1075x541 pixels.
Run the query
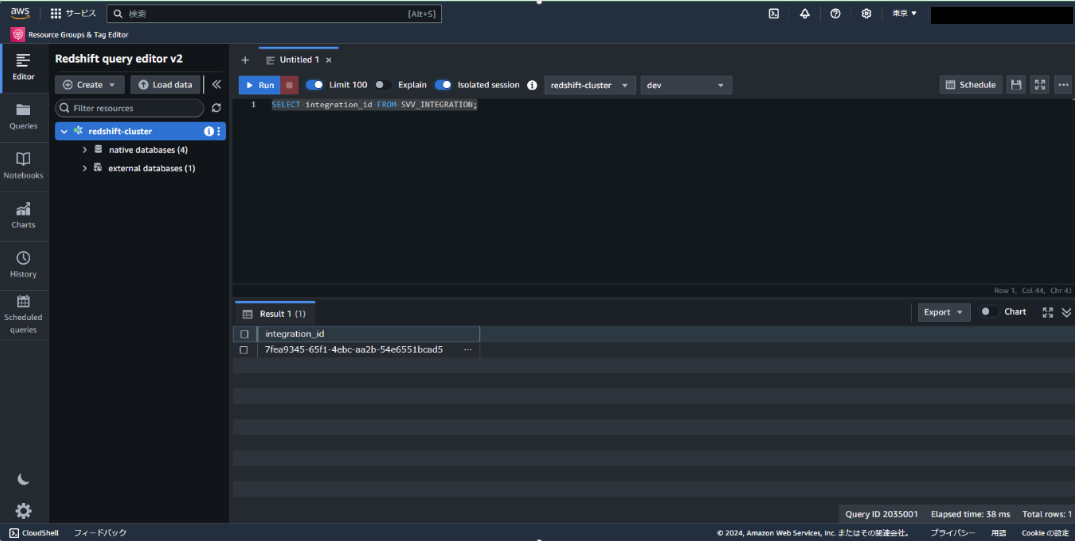260,85
